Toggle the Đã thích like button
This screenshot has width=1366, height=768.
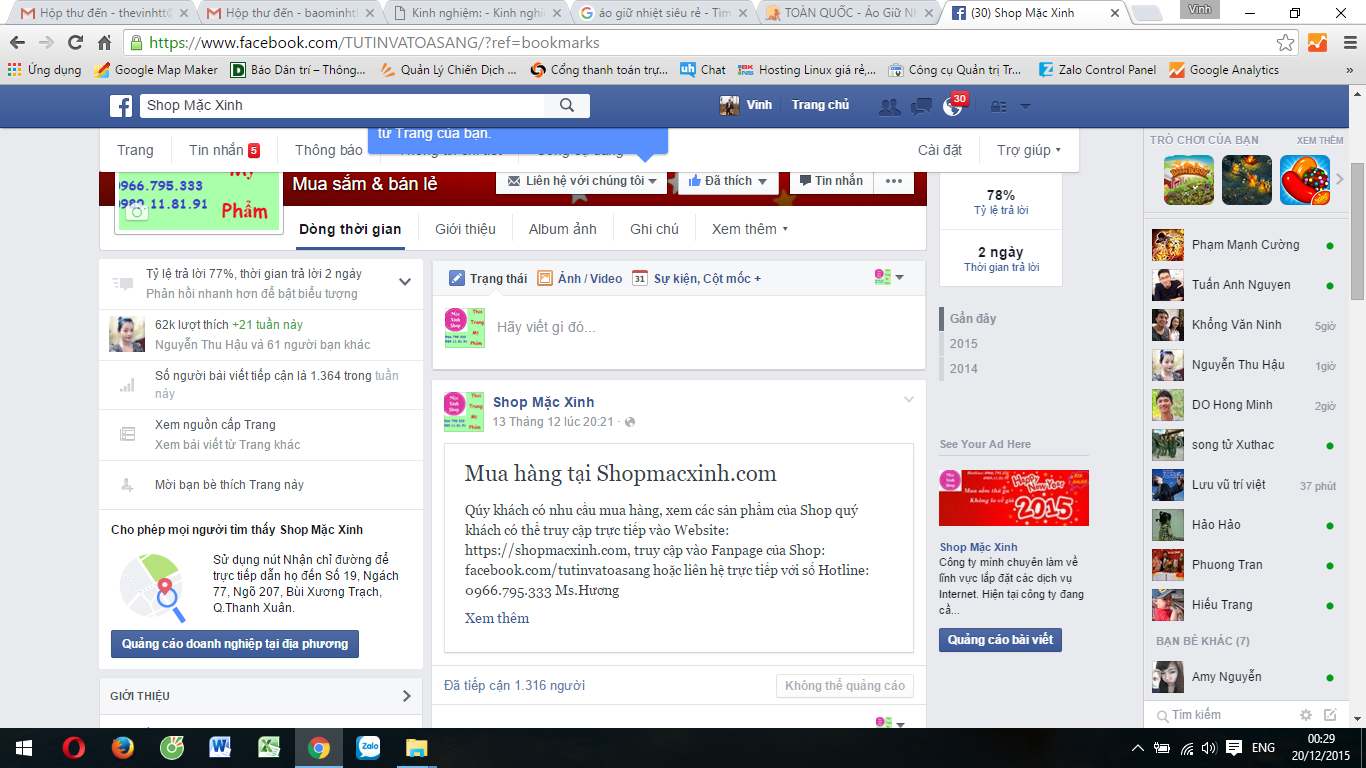(x=729, y=181)
